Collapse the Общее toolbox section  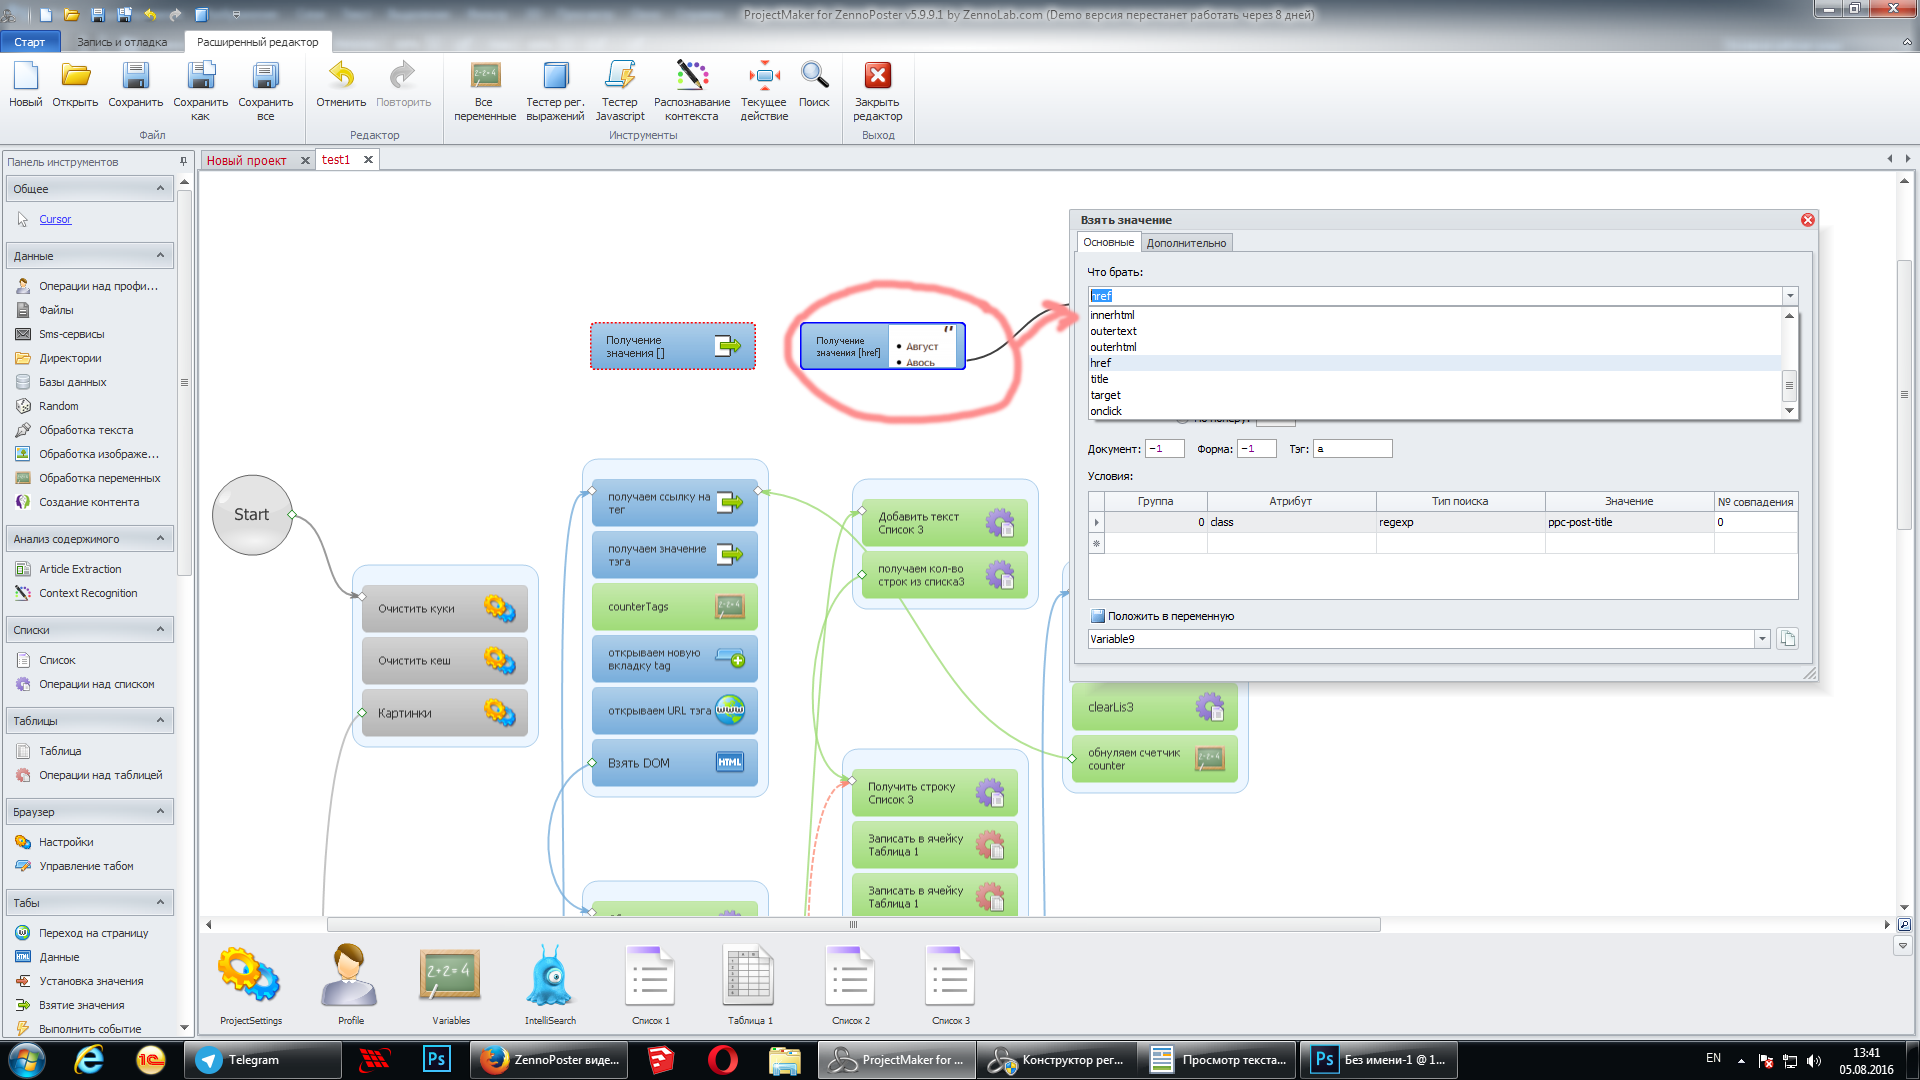[x=160, y=188]
